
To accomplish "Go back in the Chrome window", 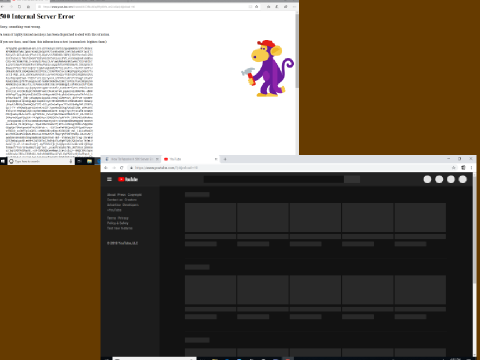I will (106, 168).
